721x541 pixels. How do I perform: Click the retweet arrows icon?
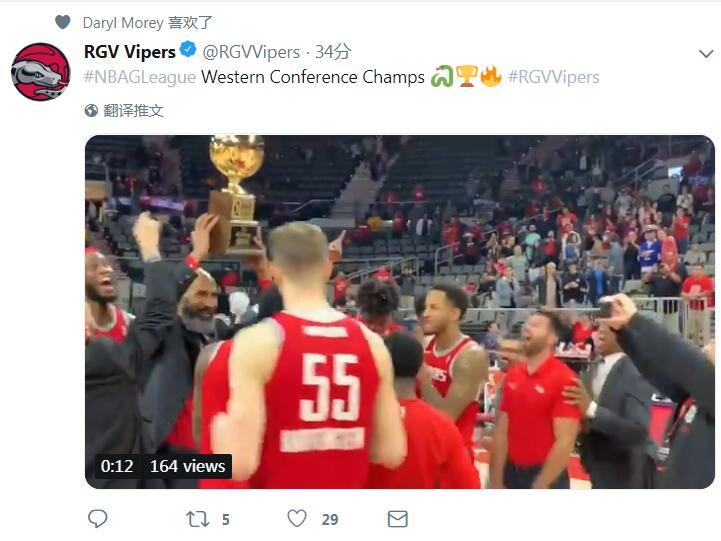click(198, 519)
